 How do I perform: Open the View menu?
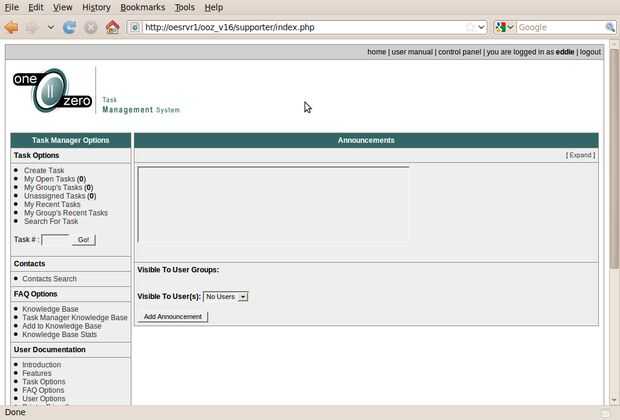pyautogui.click(x=62, y=7)
